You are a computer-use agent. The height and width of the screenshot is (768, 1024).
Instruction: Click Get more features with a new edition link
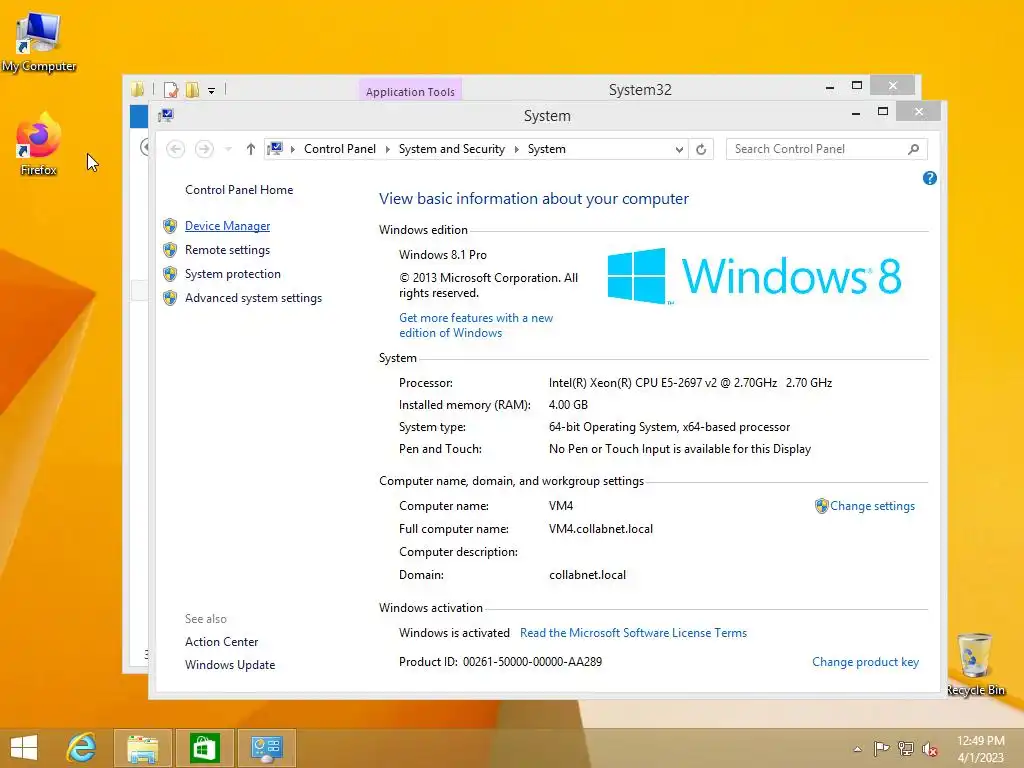[476, 325]
